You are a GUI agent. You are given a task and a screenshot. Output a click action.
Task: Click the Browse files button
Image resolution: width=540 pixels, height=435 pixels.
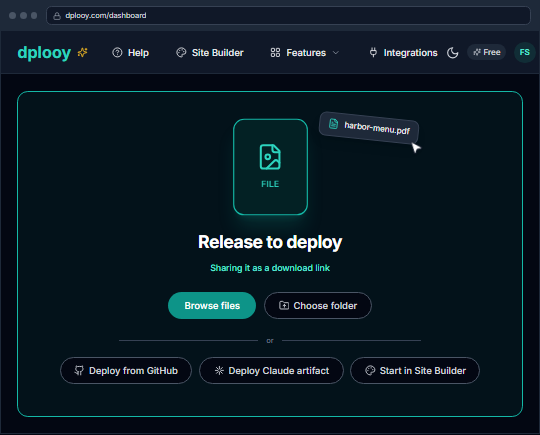point(212,305)
